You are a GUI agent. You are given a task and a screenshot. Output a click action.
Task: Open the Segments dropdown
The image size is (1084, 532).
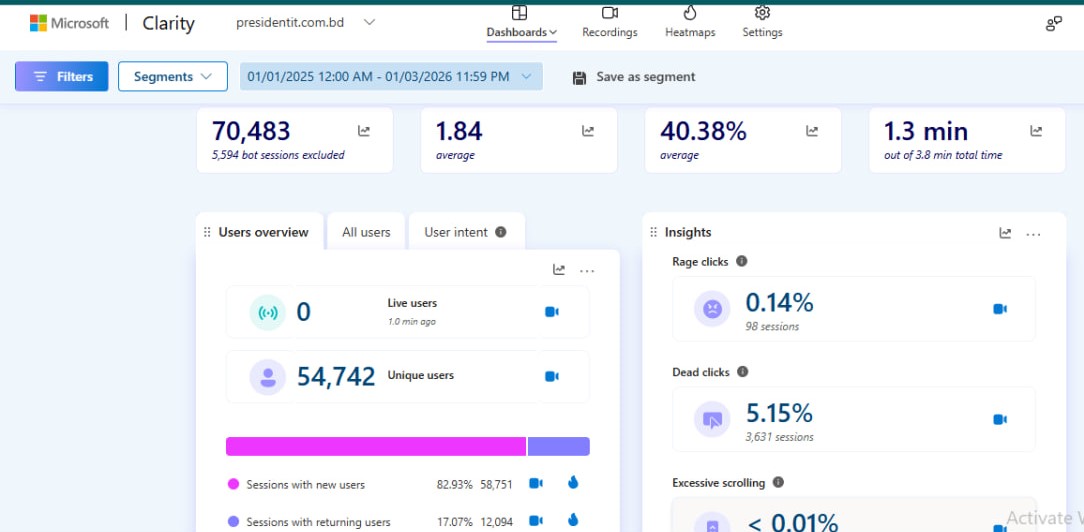(x=173, y=77)
